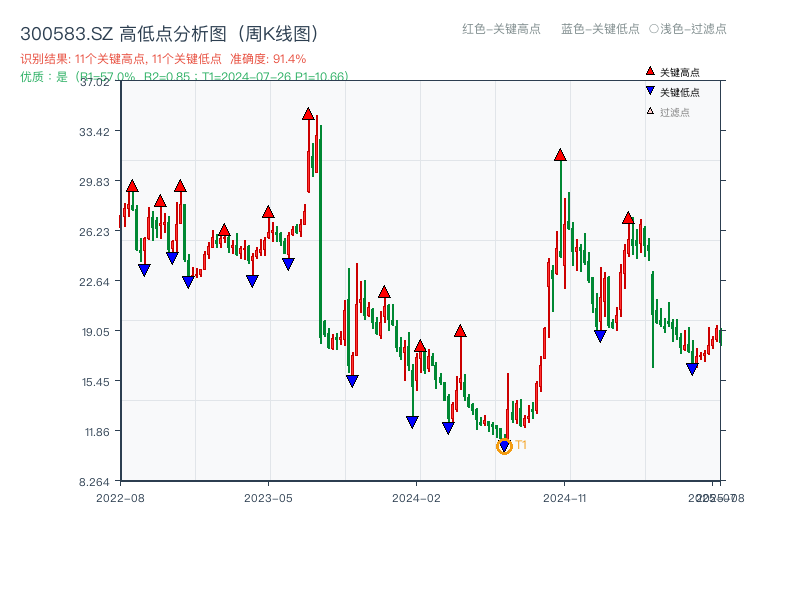This screenshot has width=800, height=600.
Task: Select the red high marker at the tallest 2023 peak
Action: tap(308, 113)
